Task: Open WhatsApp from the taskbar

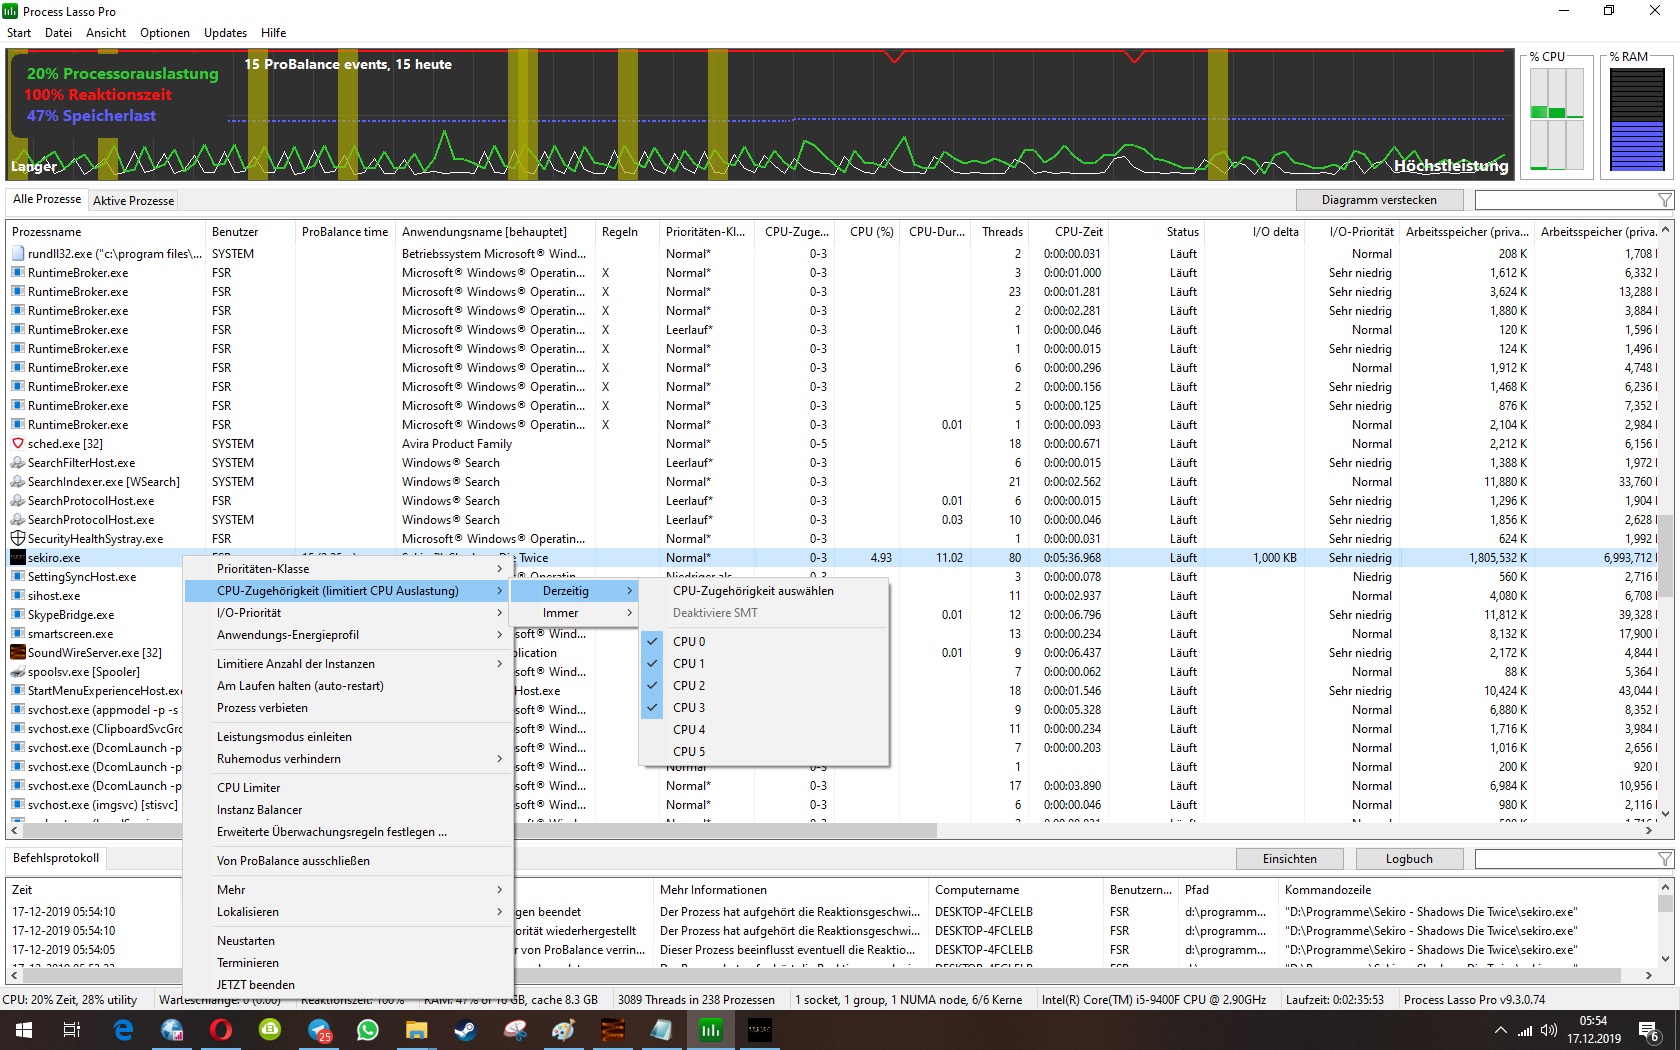Action: 368,1030
